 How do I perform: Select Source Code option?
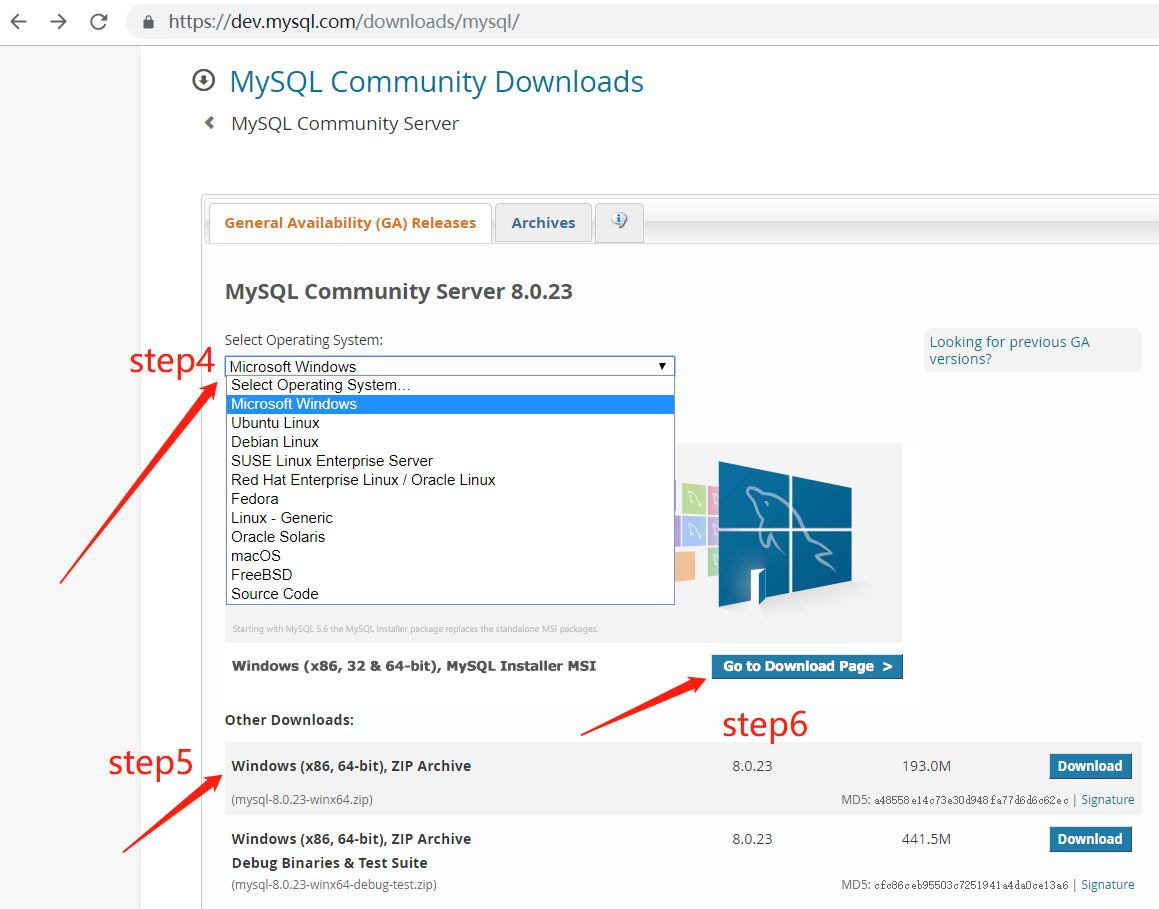450,594
